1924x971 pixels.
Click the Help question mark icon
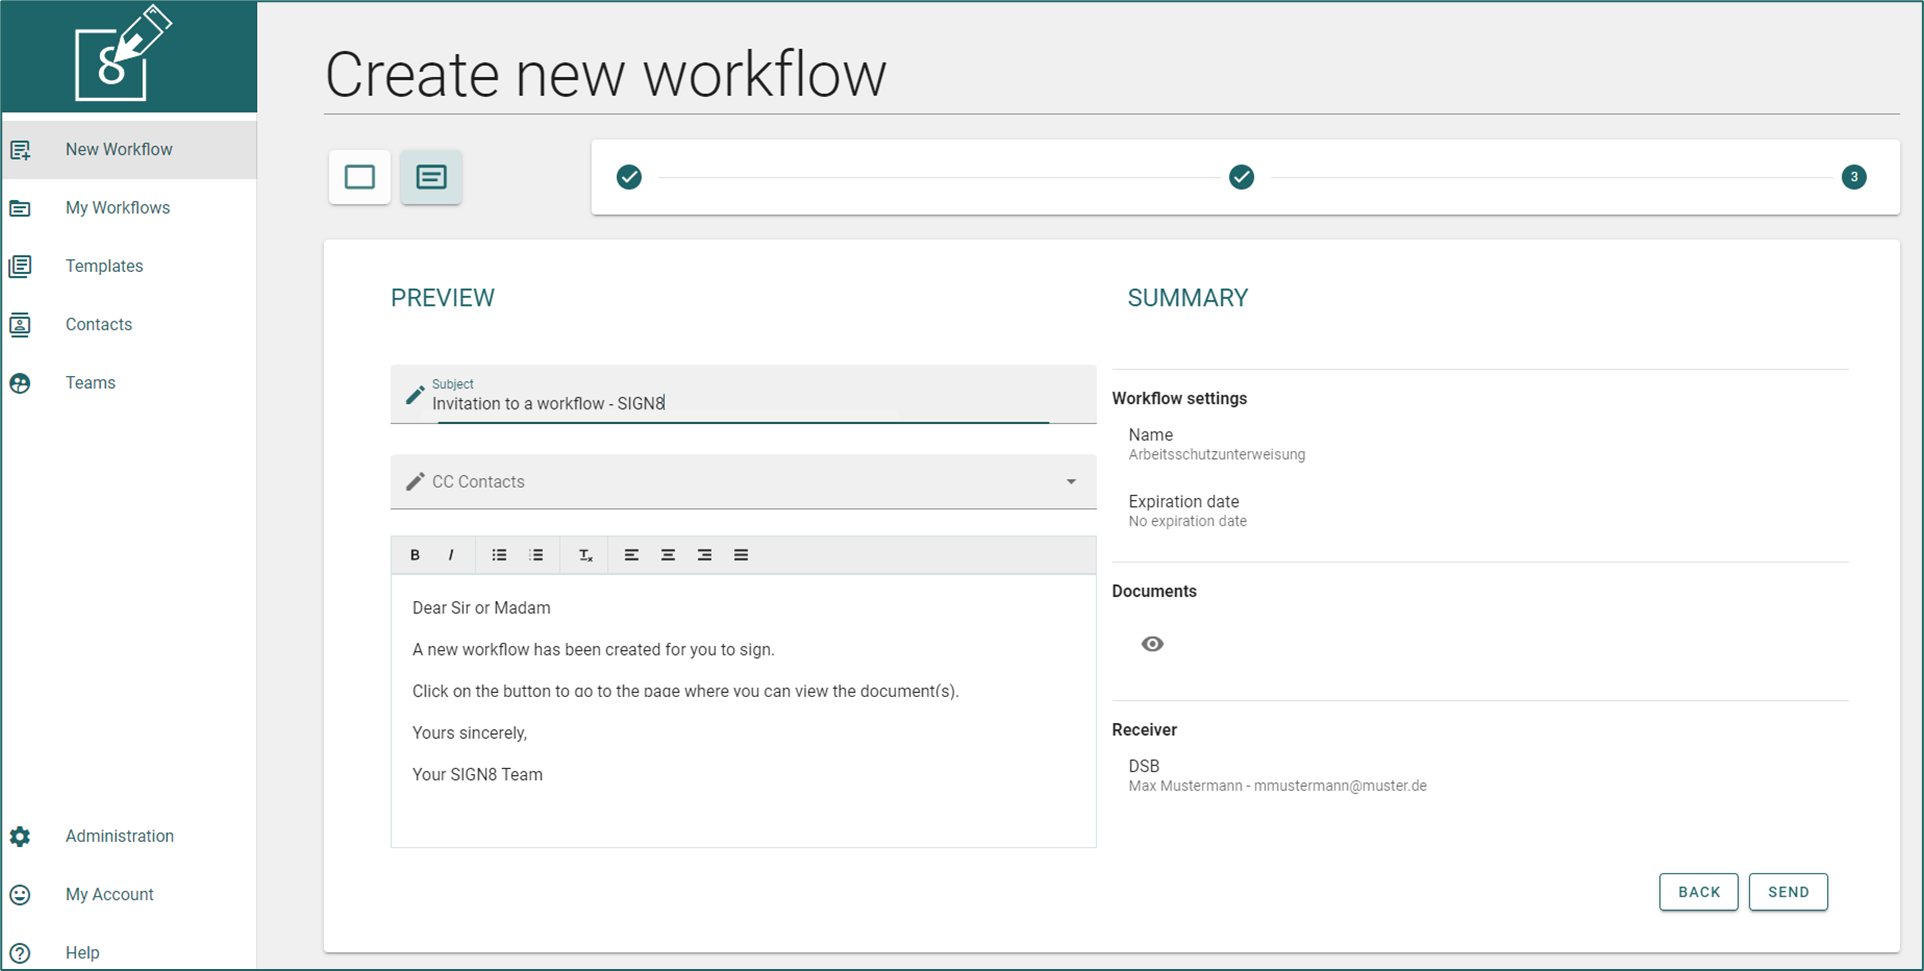[x=20, y=953]
